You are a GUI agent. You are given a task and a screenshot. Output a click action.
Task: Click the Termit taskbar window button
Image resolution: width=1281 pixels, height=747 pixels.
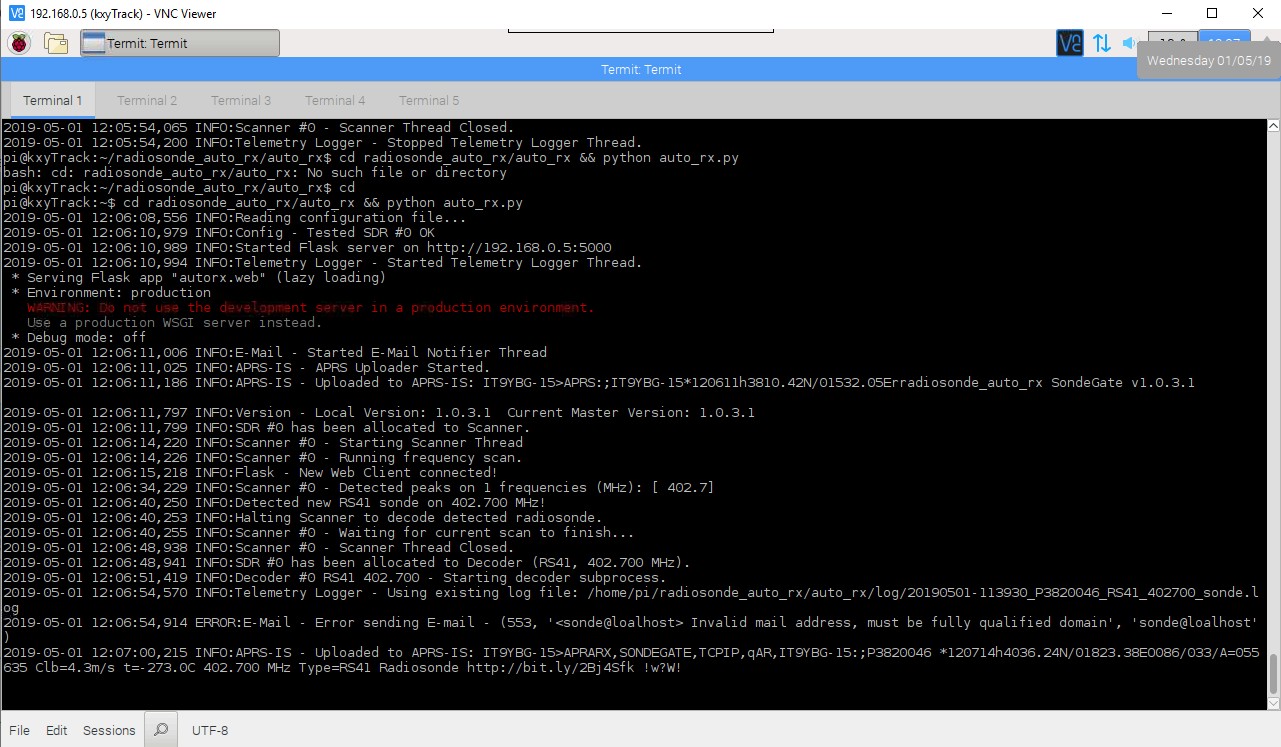point(180,43)
